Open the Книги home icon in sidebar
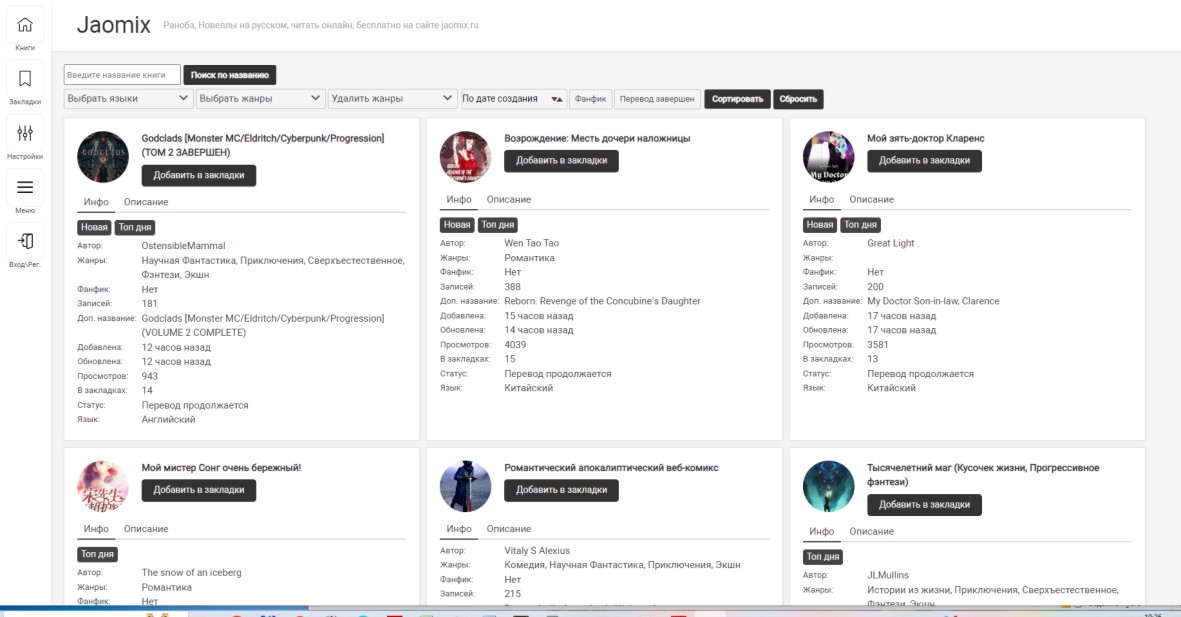The image size is (1181, 617). click(25, 26)
